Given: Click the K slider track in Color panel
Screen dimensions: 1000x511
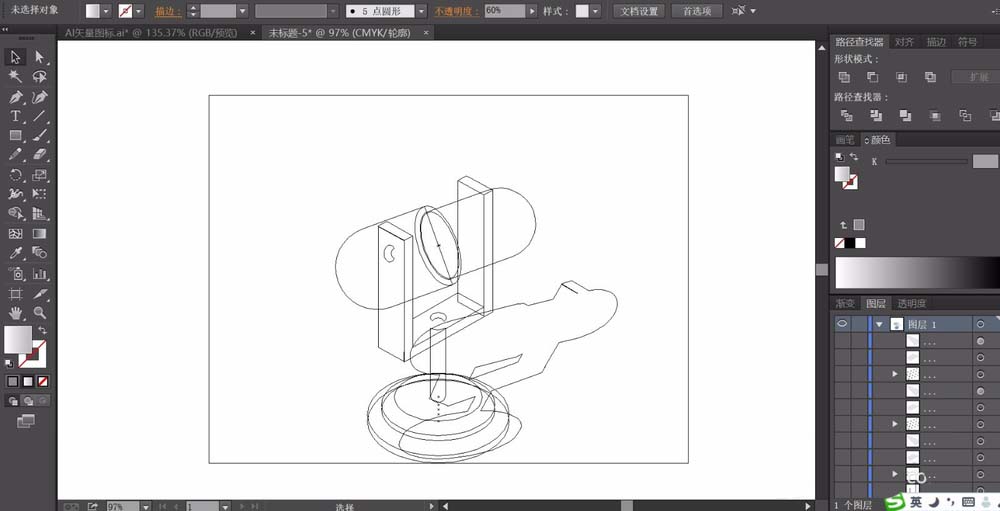Looking at the screenshot, I should [x=927, y=162].
